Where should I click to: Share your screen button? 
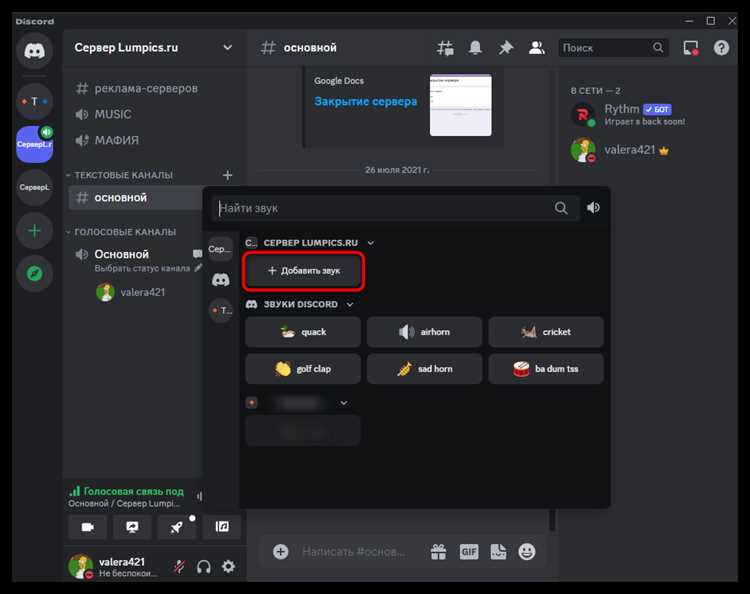132,527
